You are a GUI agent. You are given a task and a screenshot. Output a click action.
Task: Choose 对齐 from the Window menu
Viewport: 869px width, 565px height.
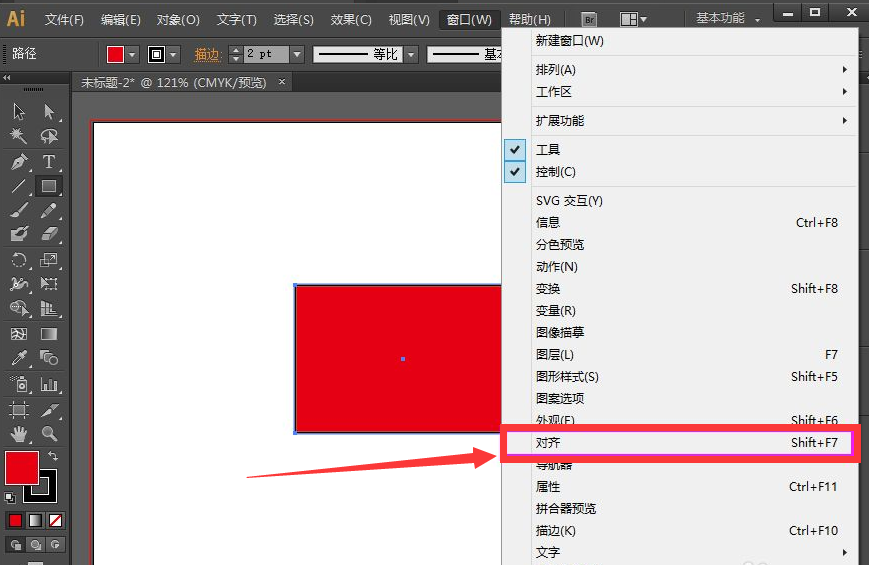(x=679, y=442)
